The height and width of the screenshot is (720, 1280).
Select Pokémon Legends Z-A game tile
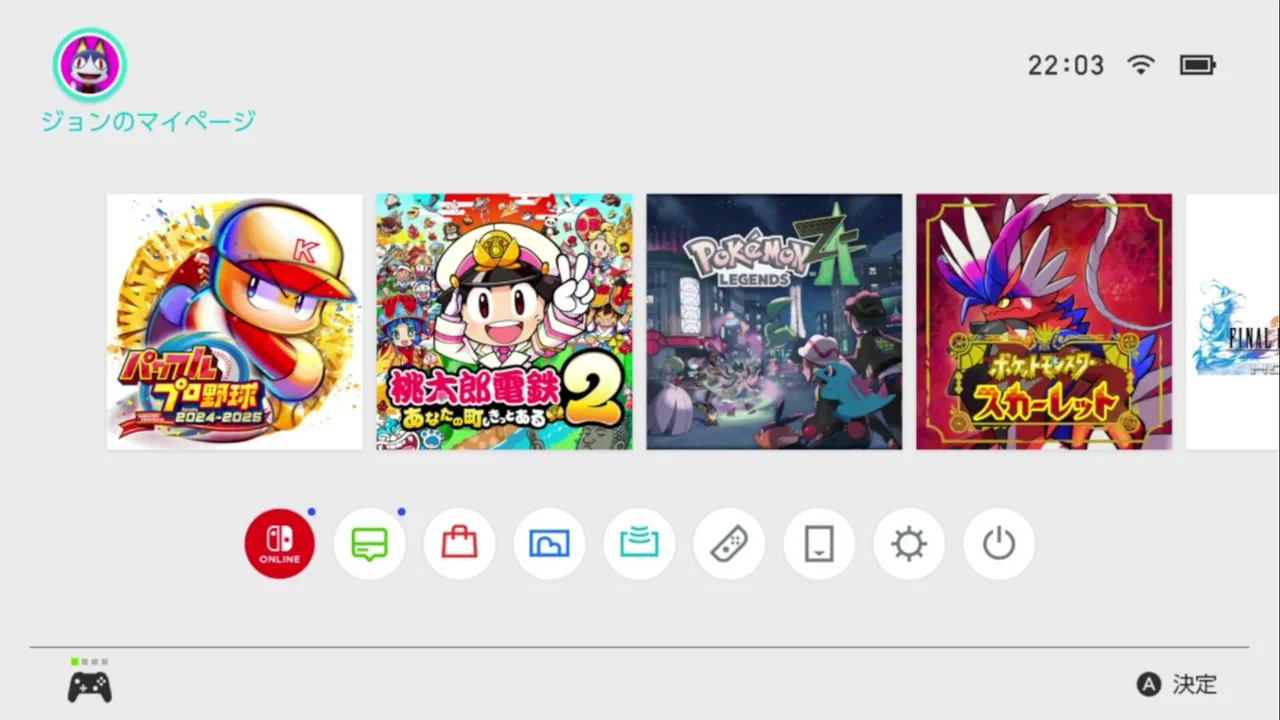coord(774,322)
